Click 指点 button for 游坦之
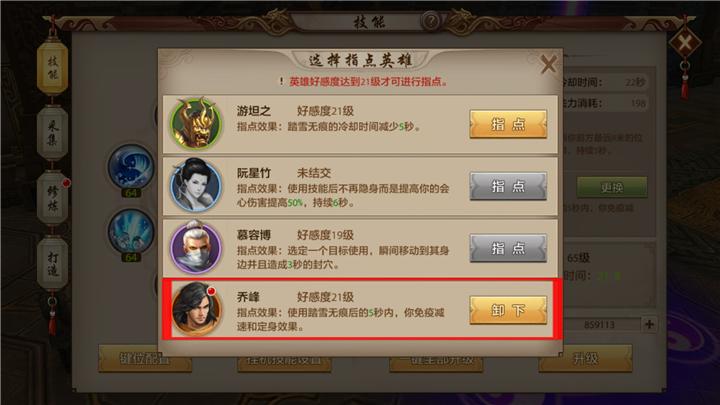The width and height of the screenshot is (720, 405). [508, 124]
